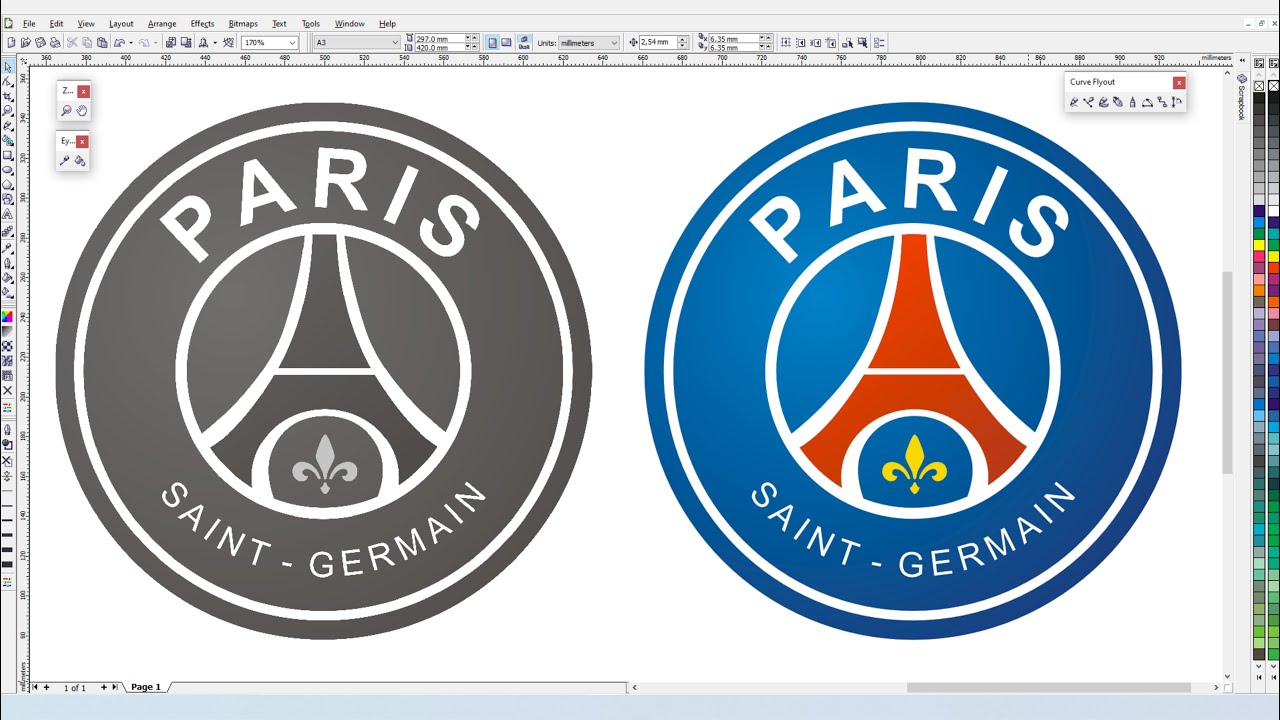Viewport: 1280px width, 720px height.
Task: Open the Tools menu
Action: point(311,23)
